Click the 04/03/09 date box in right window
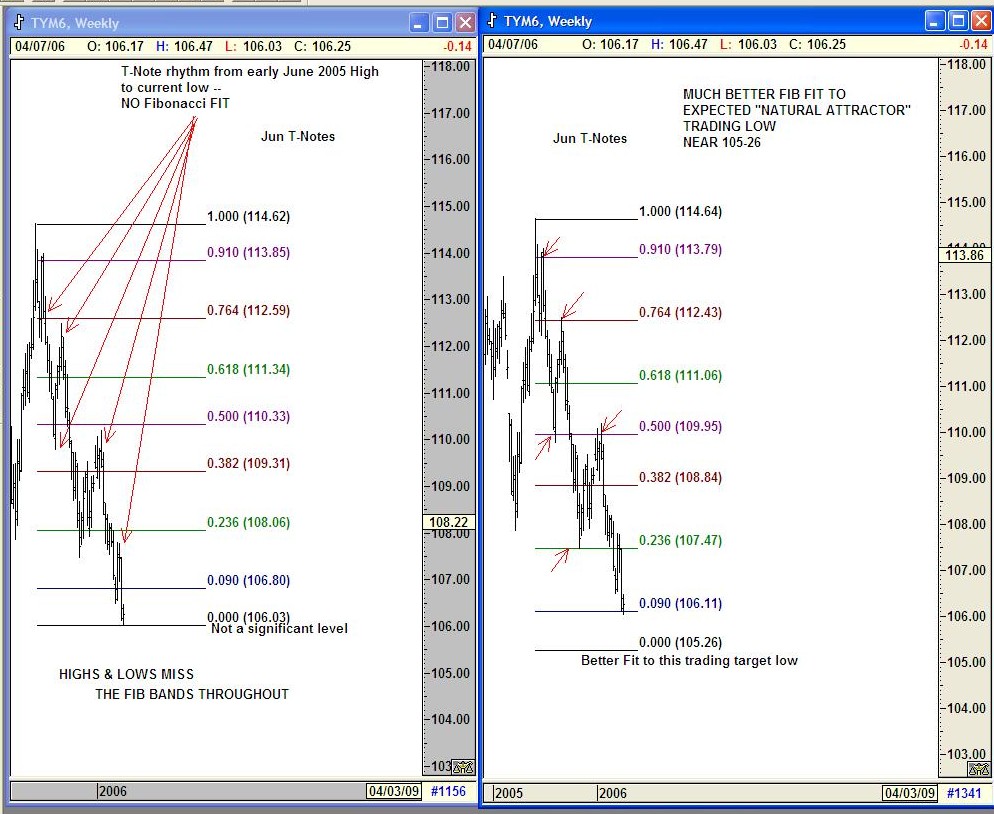The height and width of the screenshot is (814, 994). coord(910,793)
